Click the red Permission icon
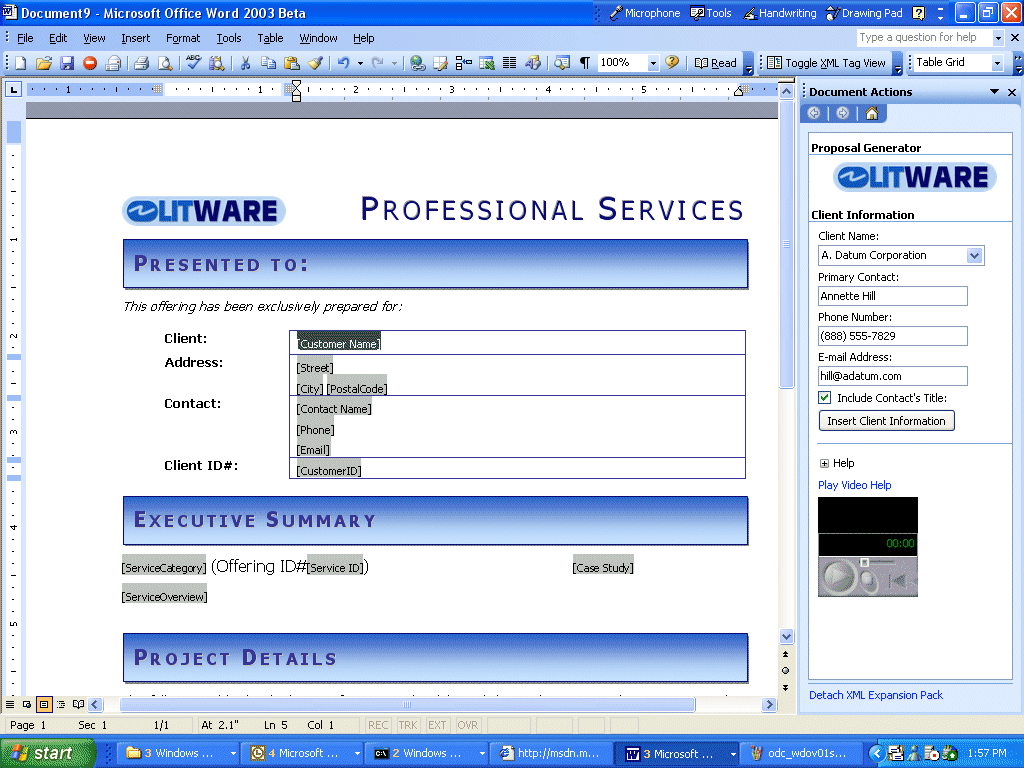The width and height of the screenshot is (1024, 768). pos(90,63)
